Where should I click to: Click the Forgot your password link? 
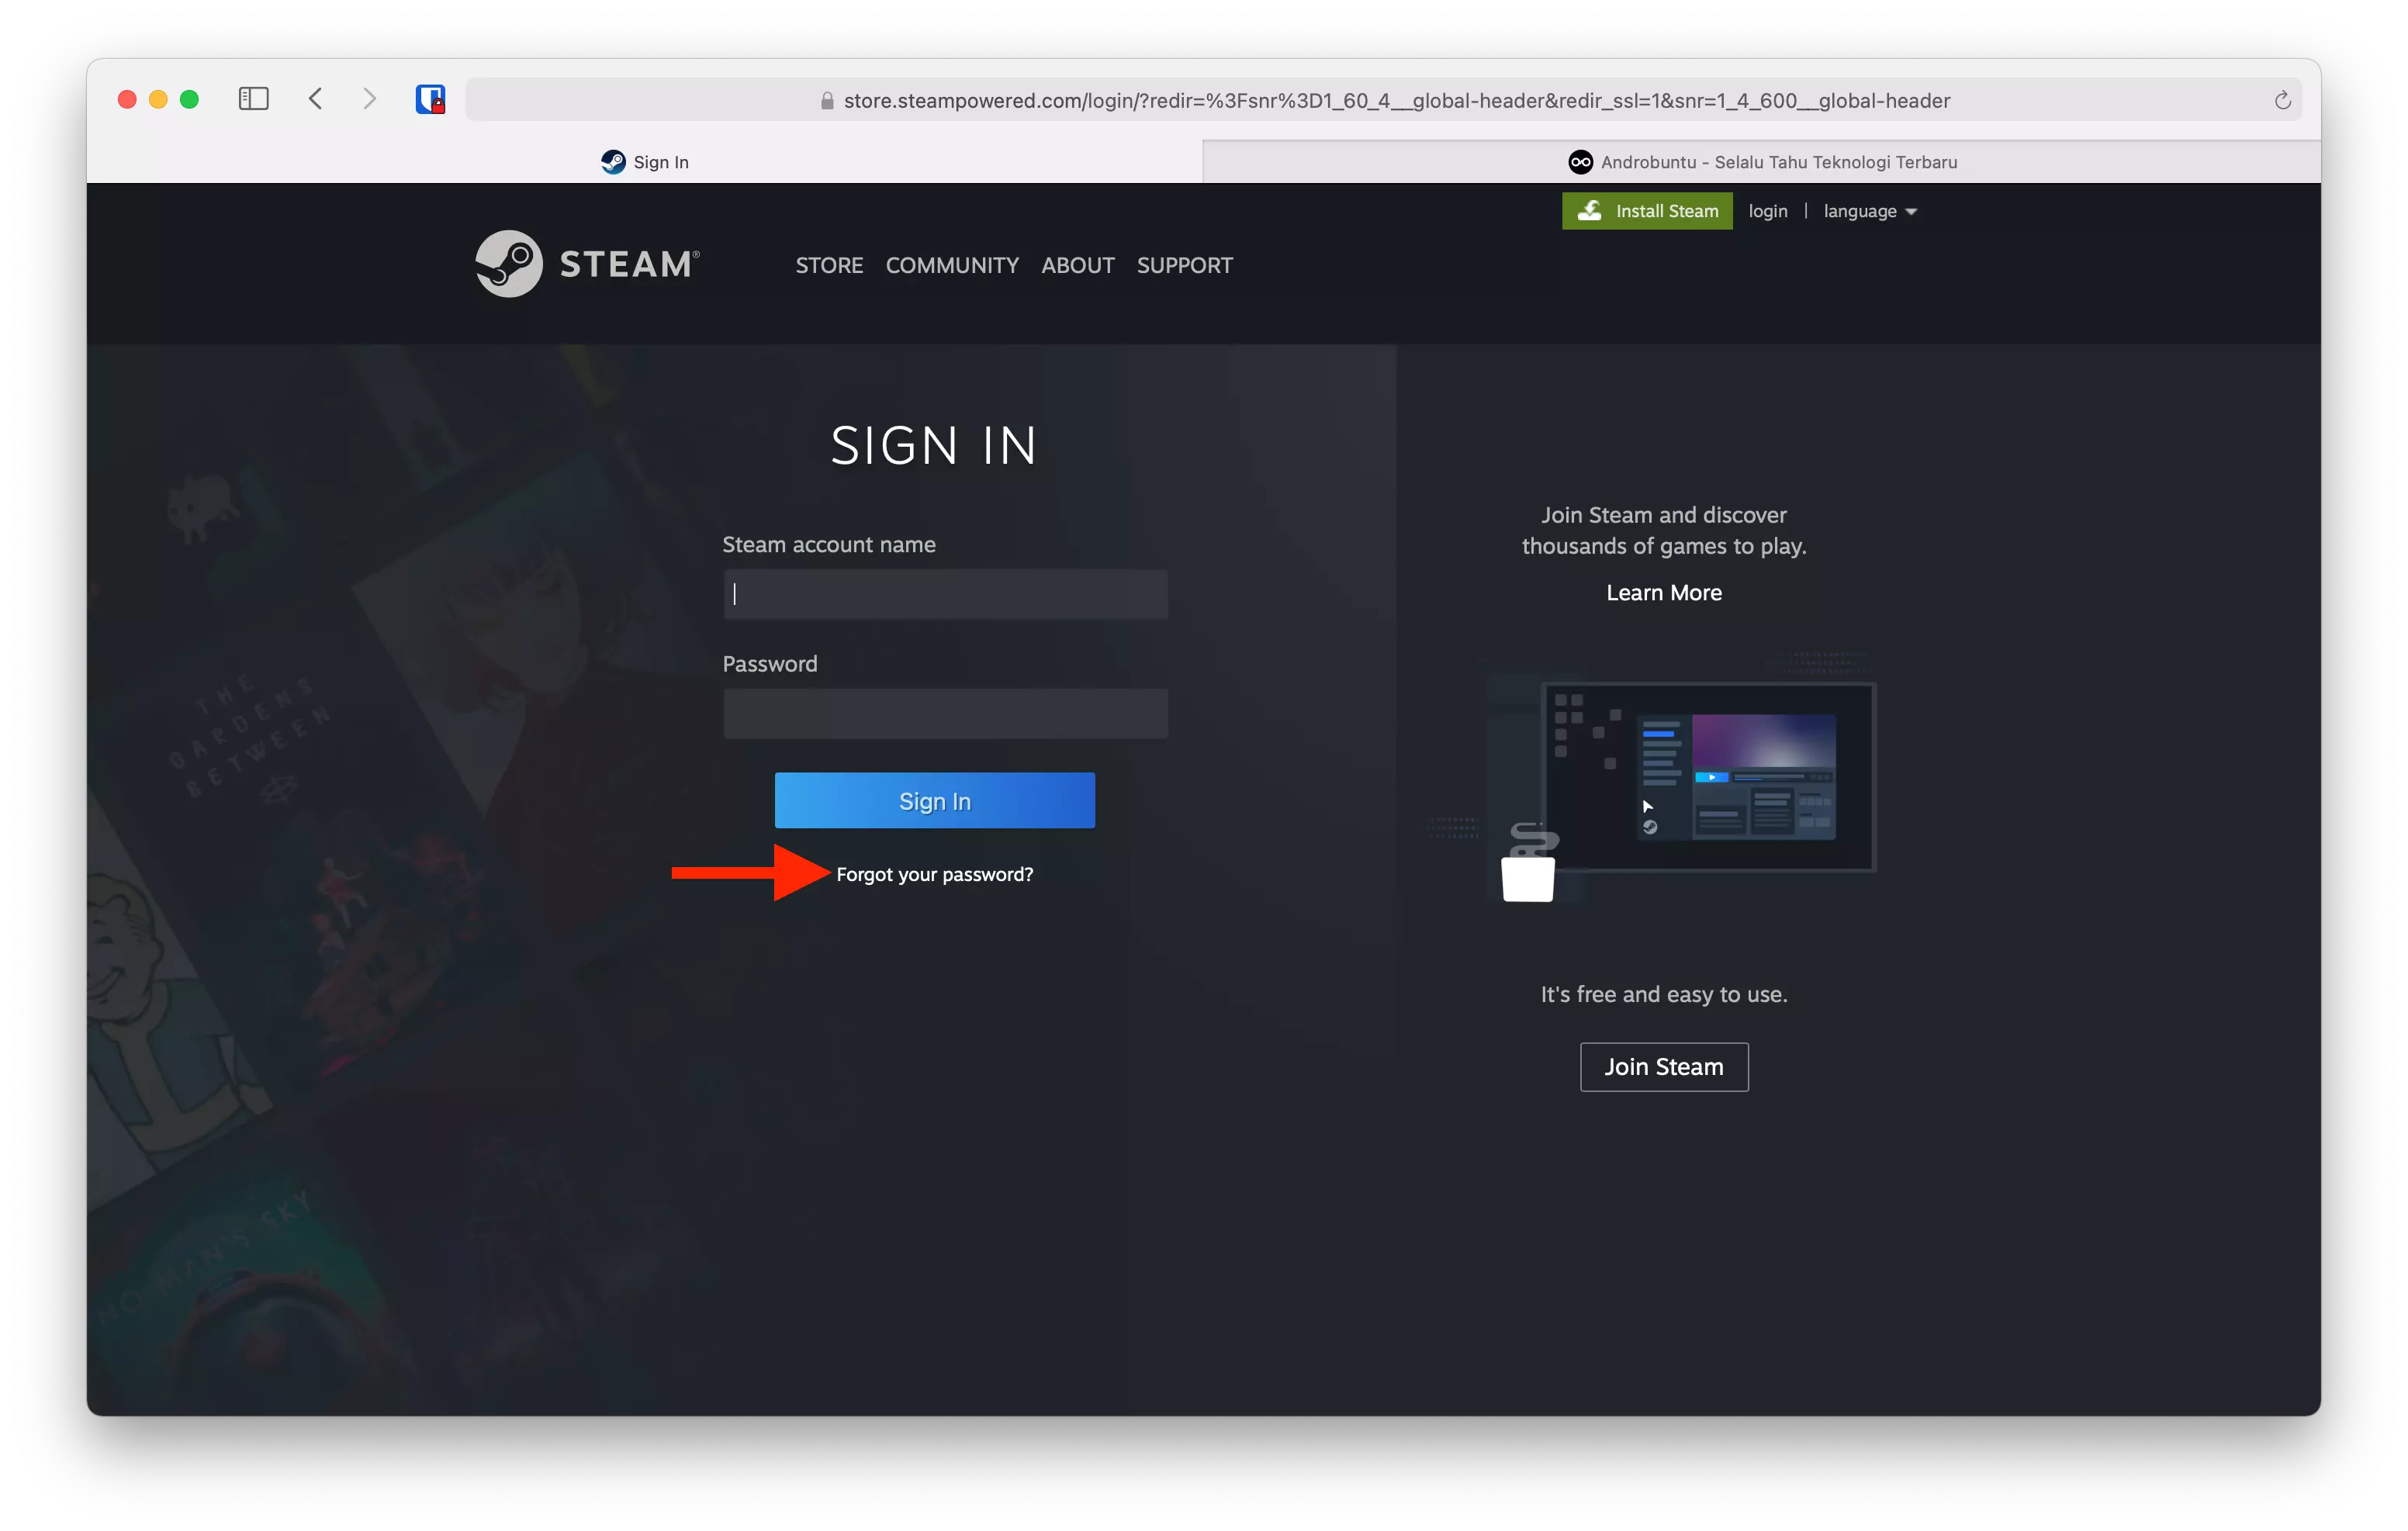click(934, 873)
